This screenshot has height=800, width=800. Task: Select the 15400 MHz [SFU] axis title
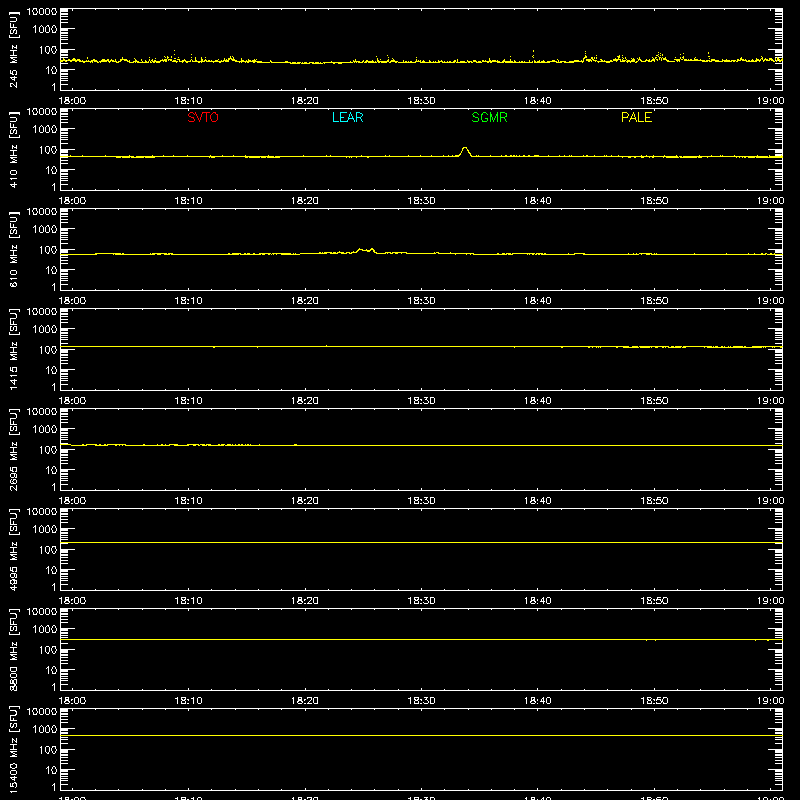(x=14, y=749)
